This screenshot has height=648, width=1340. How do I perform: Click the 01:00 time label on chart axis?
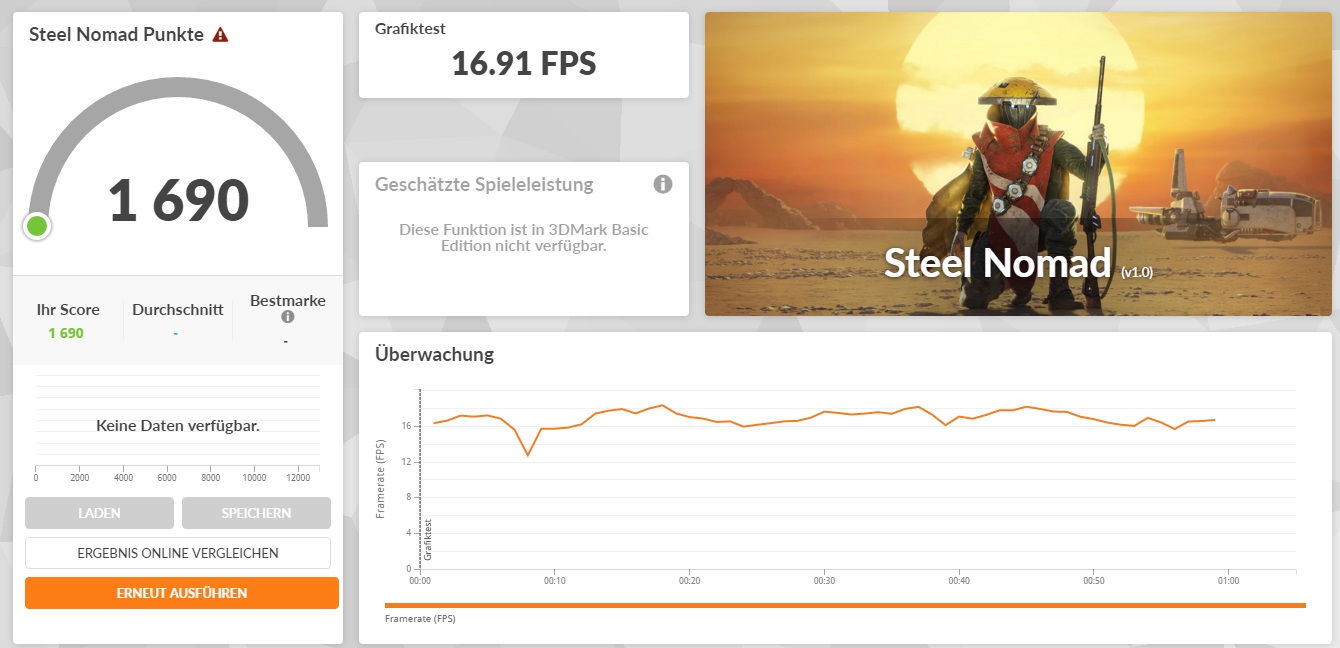point(1228,580)
